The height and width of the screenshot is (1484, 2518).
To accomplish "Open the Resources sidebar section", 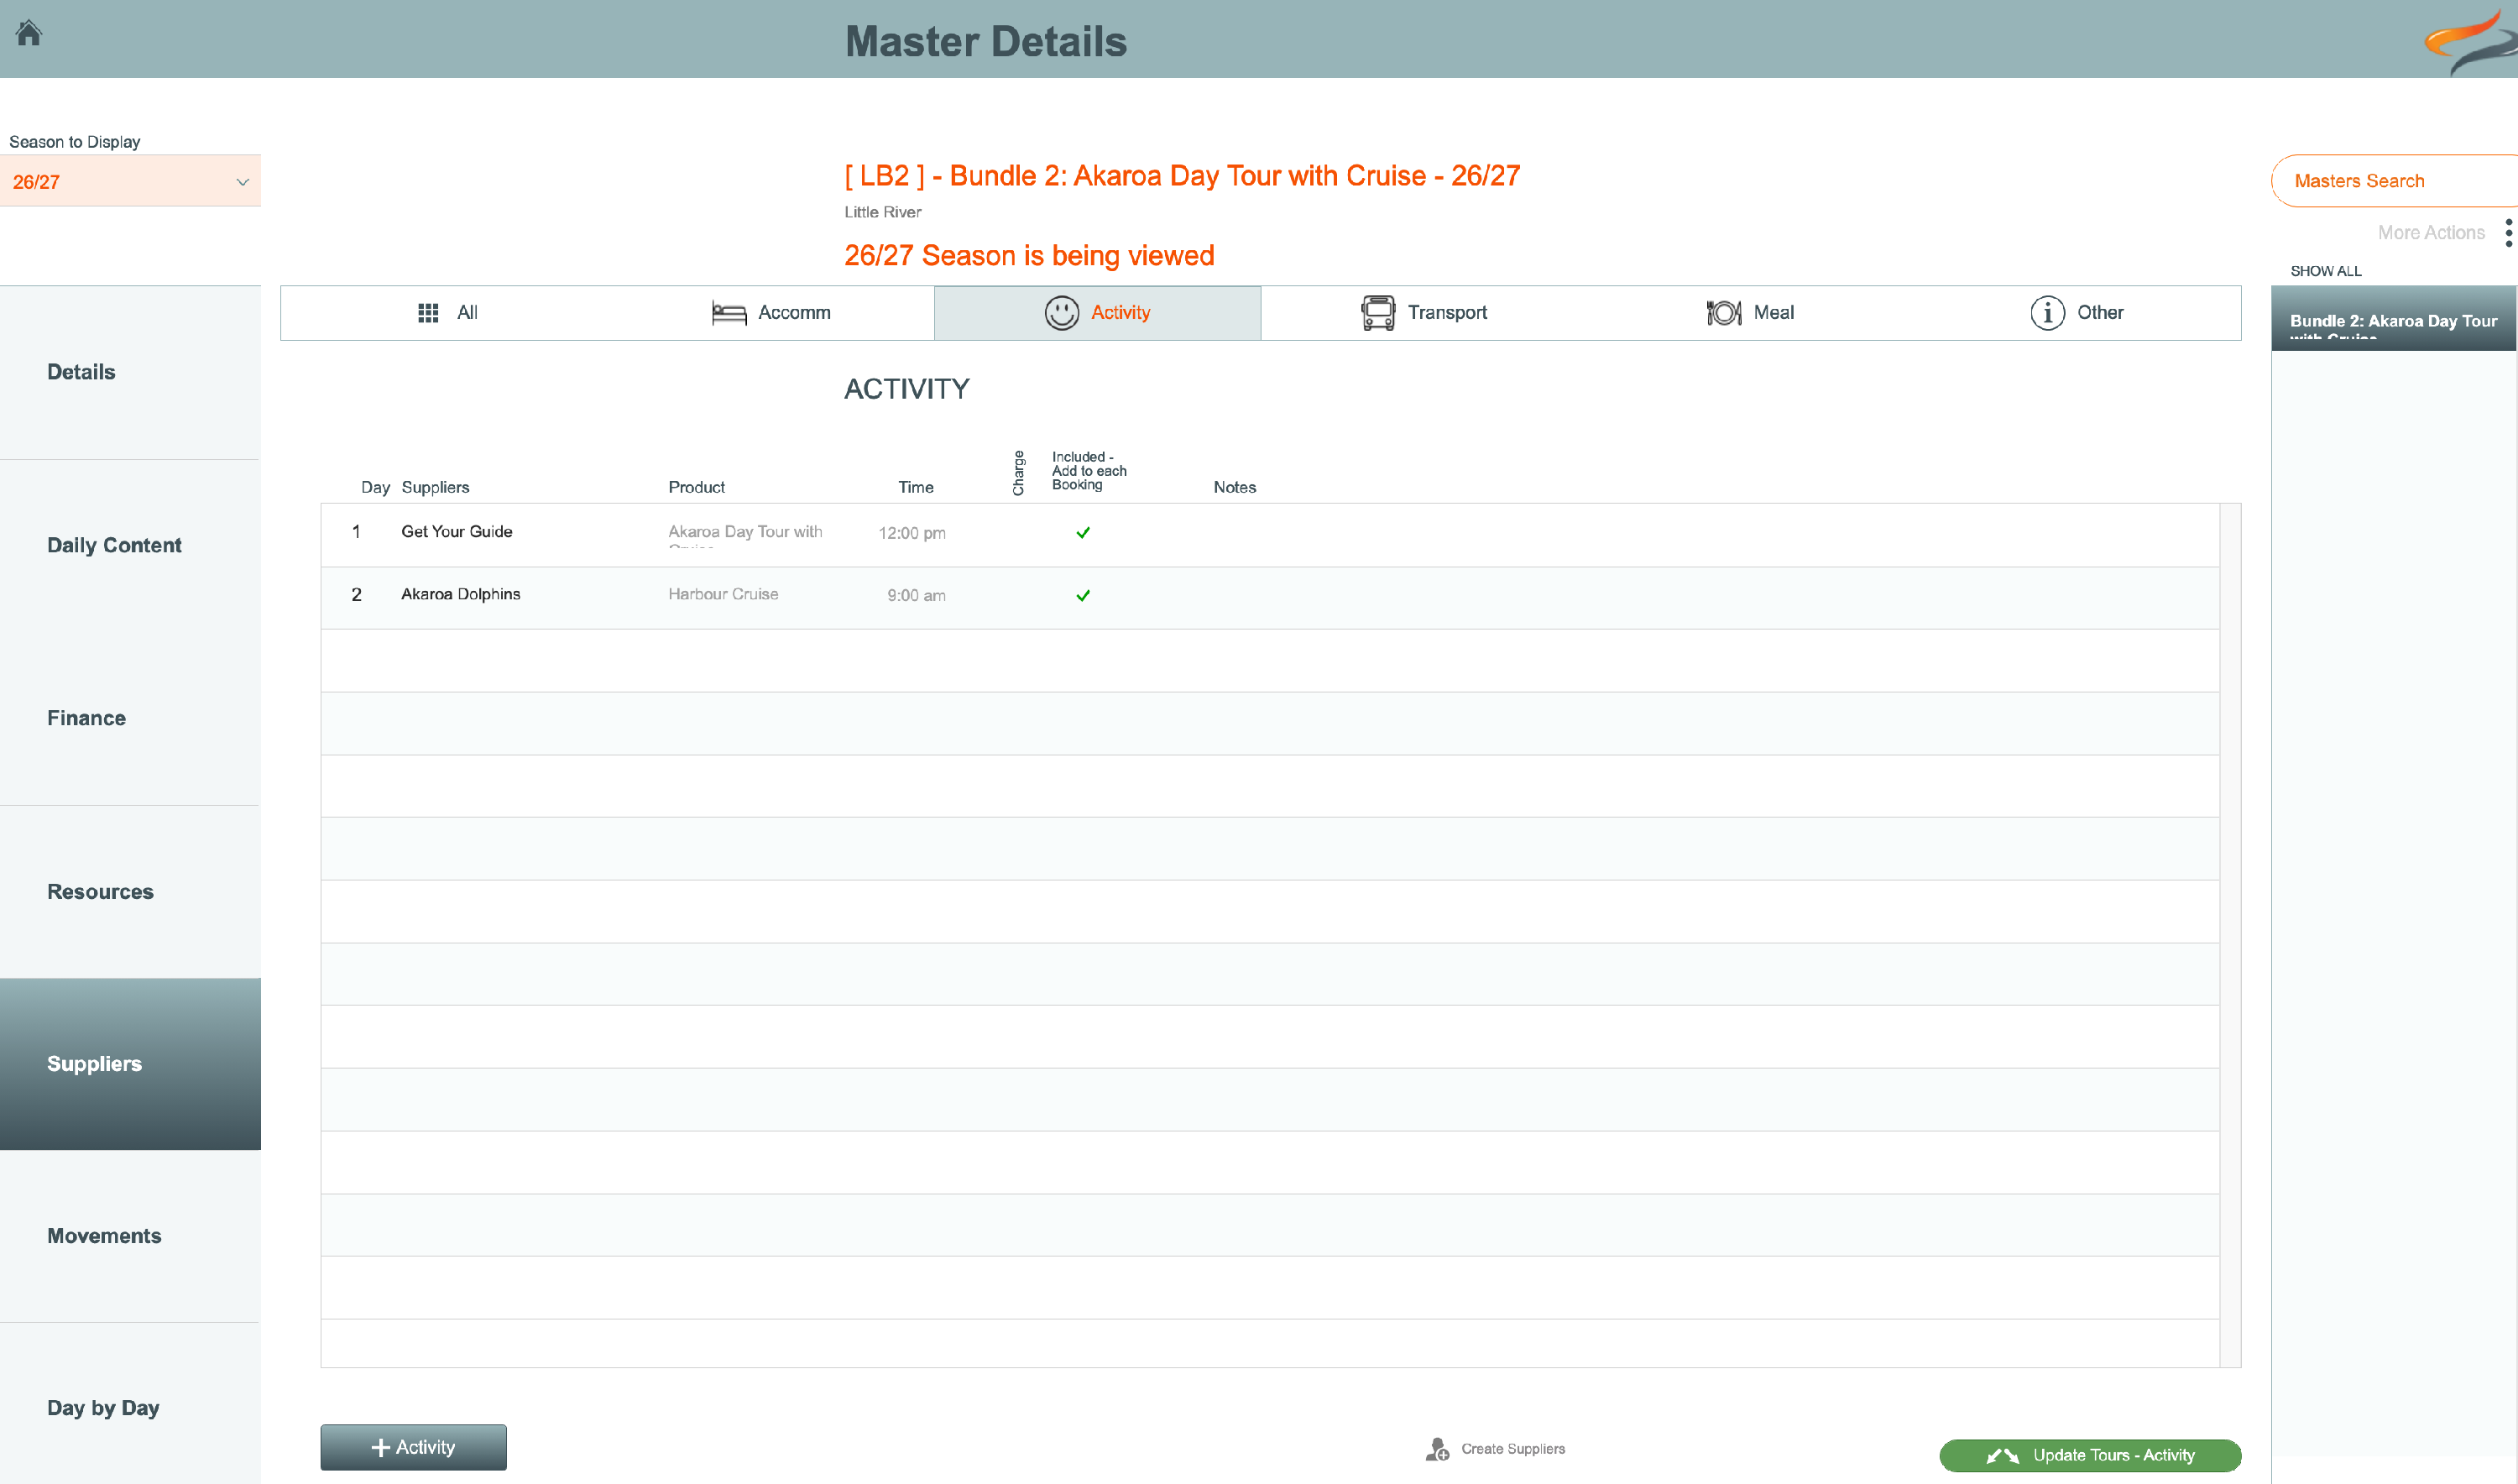I will pyautogui.click(x=130, y=891).
